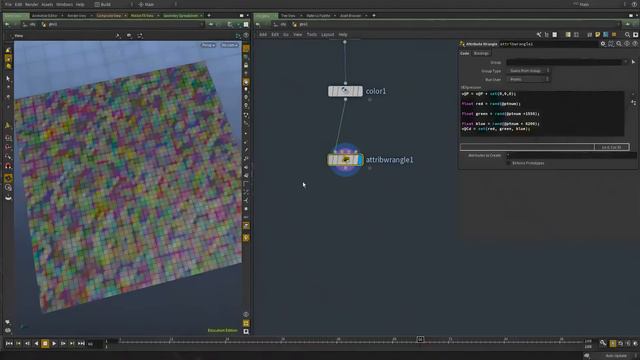Toggle bottom yellow display icon in viewport
The height and width of the screenshot is (360, 640).
[x=246, y=323]
